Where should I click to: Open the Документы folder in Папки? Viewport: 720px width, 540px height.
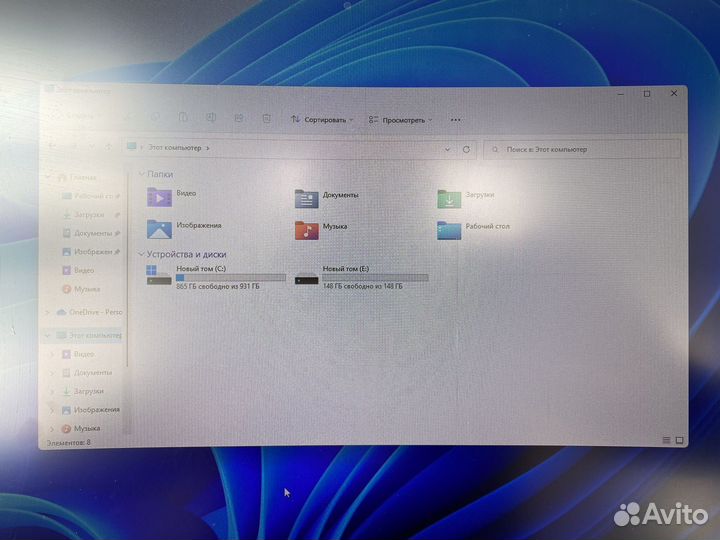coord(306,198)
